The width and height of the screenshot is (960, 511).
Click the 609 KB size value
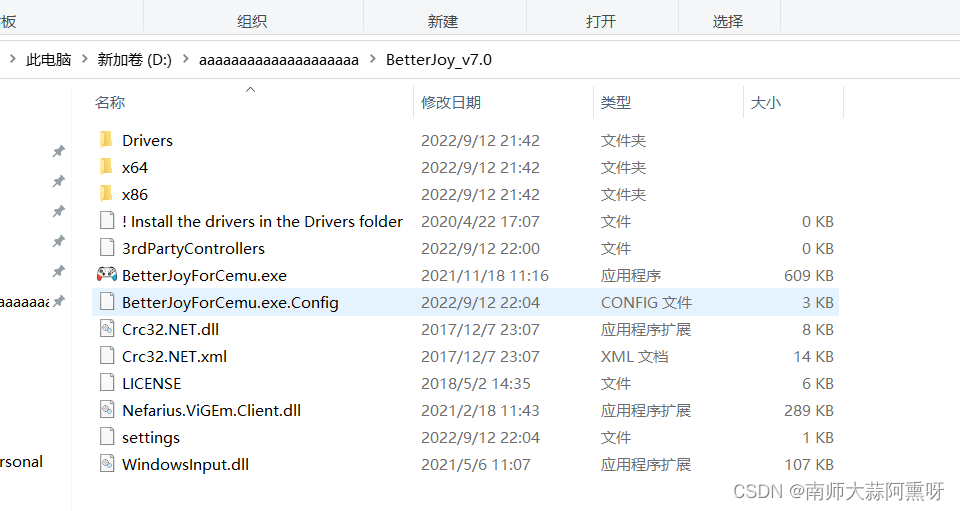(809, 275)
